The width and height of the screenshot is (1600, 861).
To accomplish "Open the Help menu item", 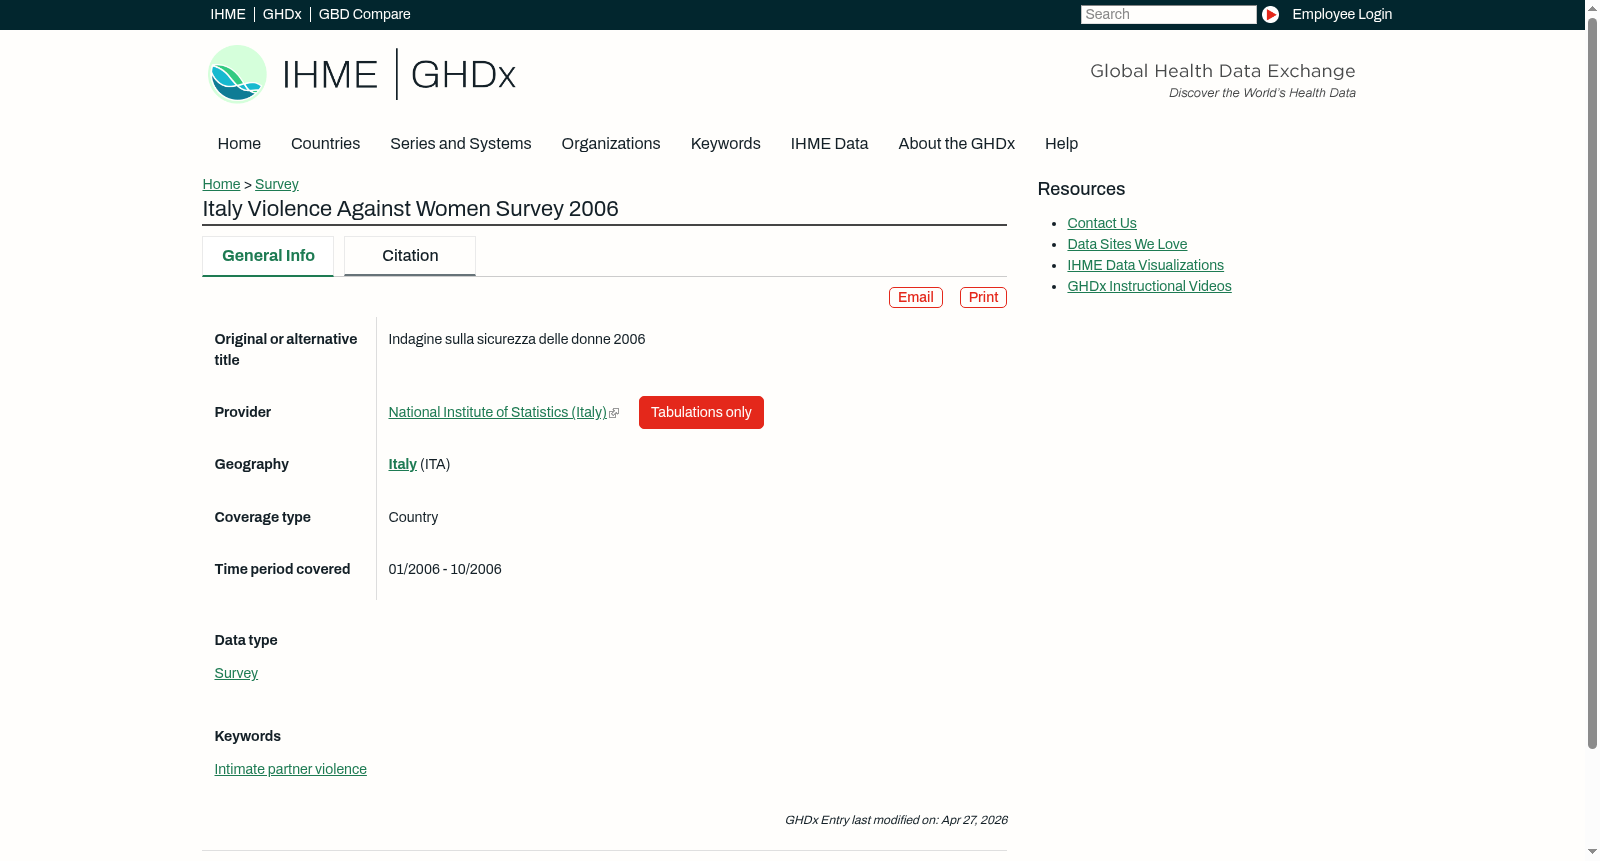I will (x=1061, y=144).
